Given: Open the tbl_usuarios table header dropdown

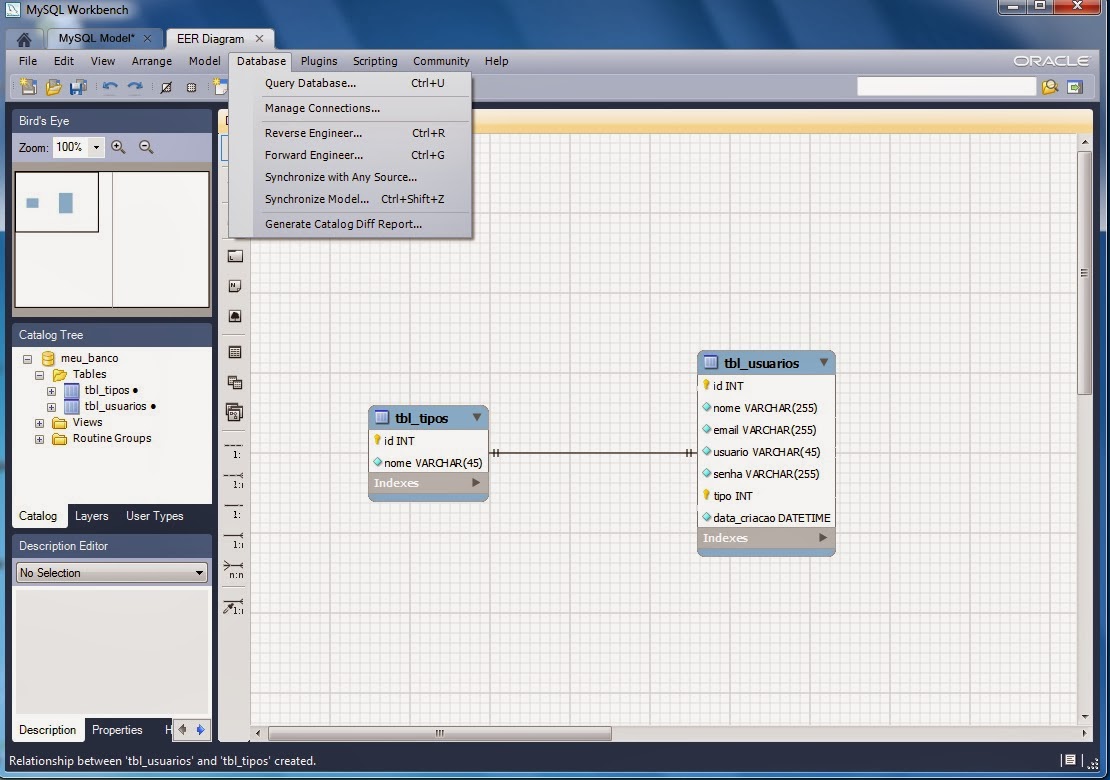Looking at the screenshot, I should click(x=824, y=362).
